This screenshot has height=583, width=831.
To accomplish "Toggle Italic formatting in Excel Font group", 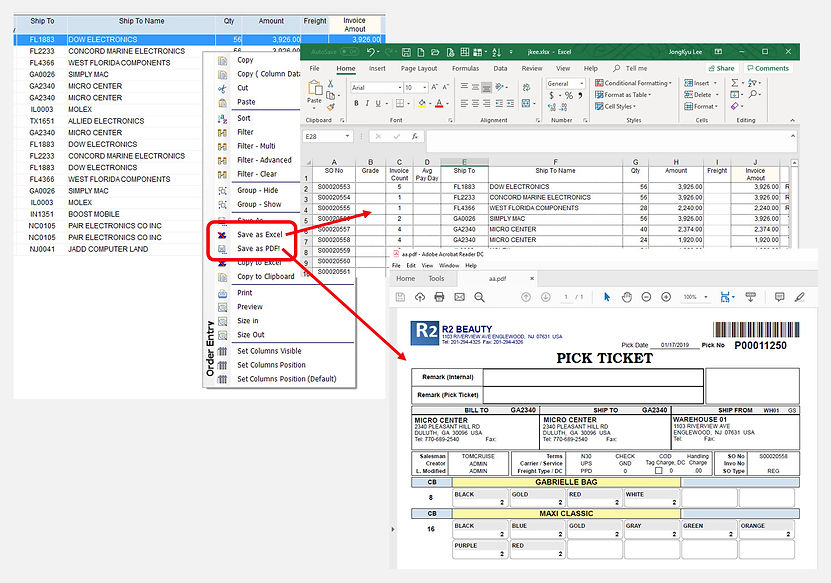I will (367, 103).
